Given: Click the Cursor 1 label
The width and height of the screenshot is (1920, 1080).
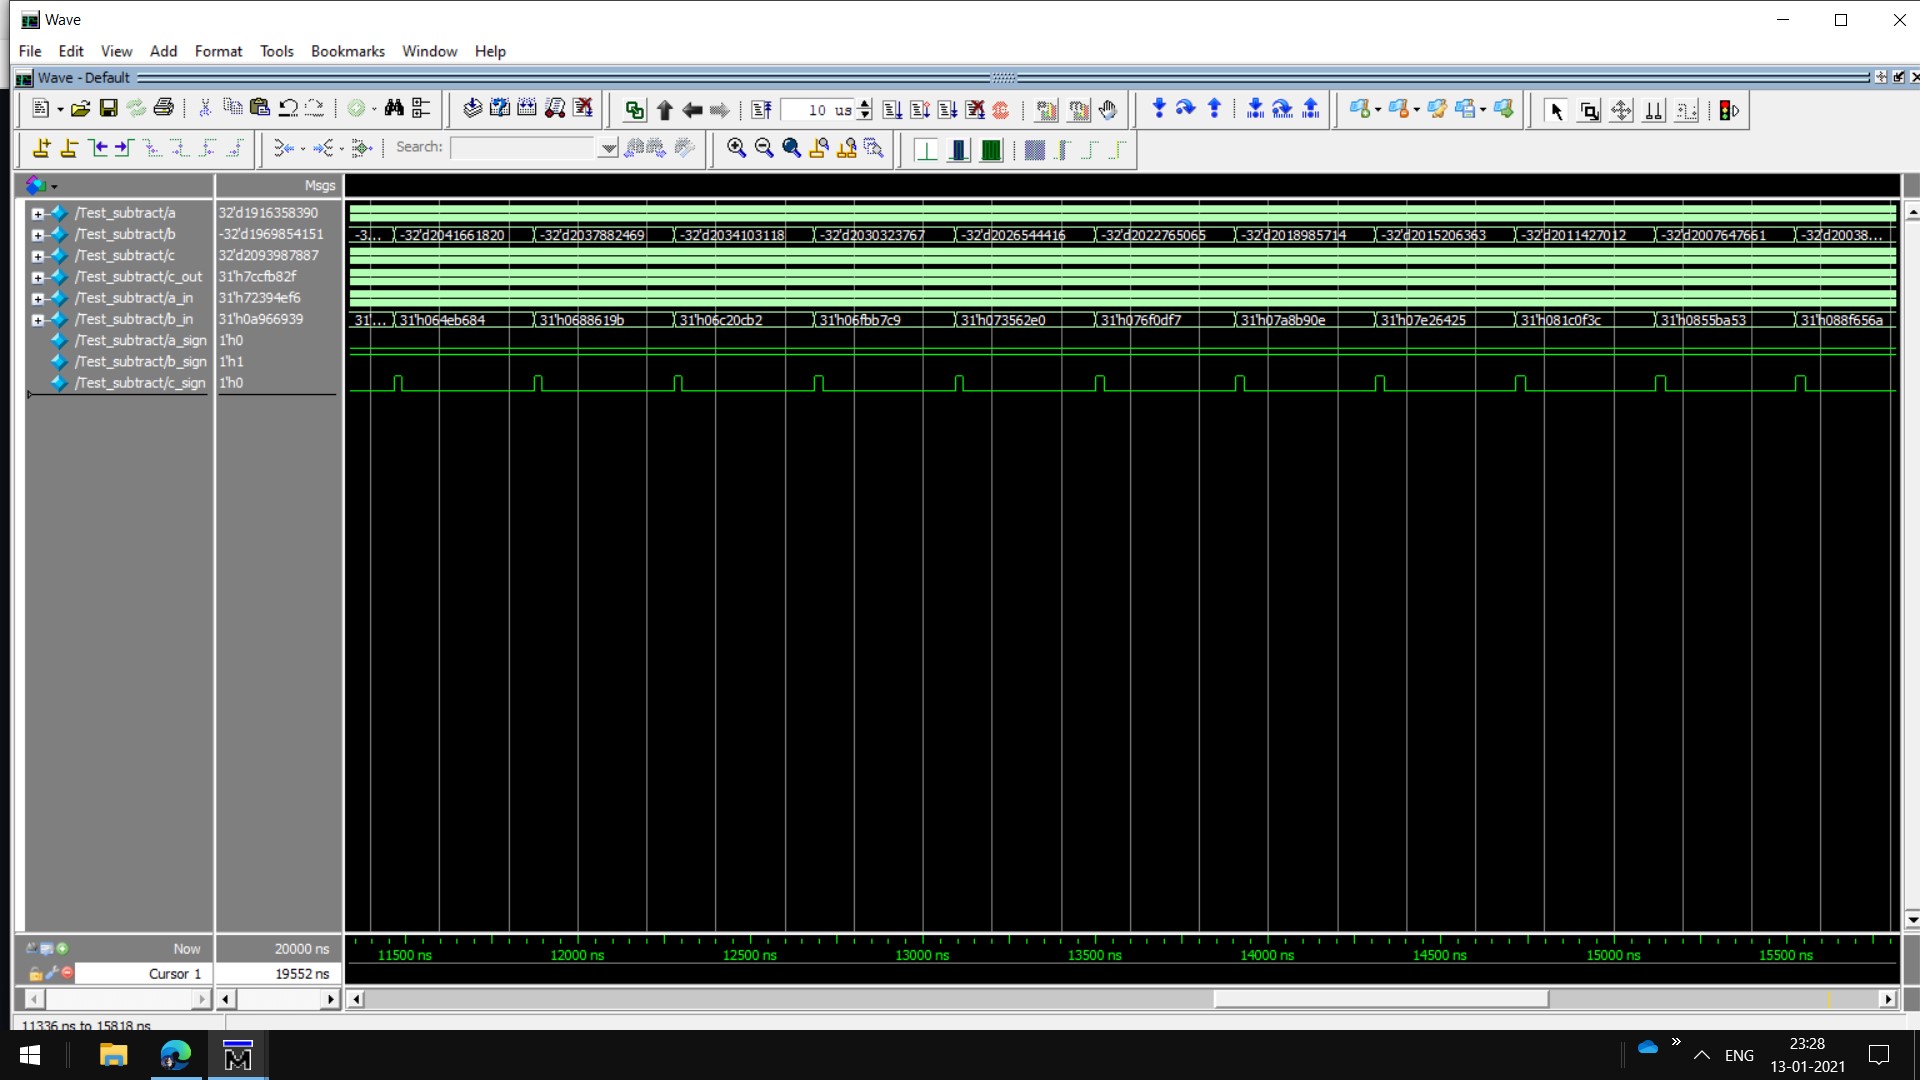Looking at the screenshot, I should [174, 973].
